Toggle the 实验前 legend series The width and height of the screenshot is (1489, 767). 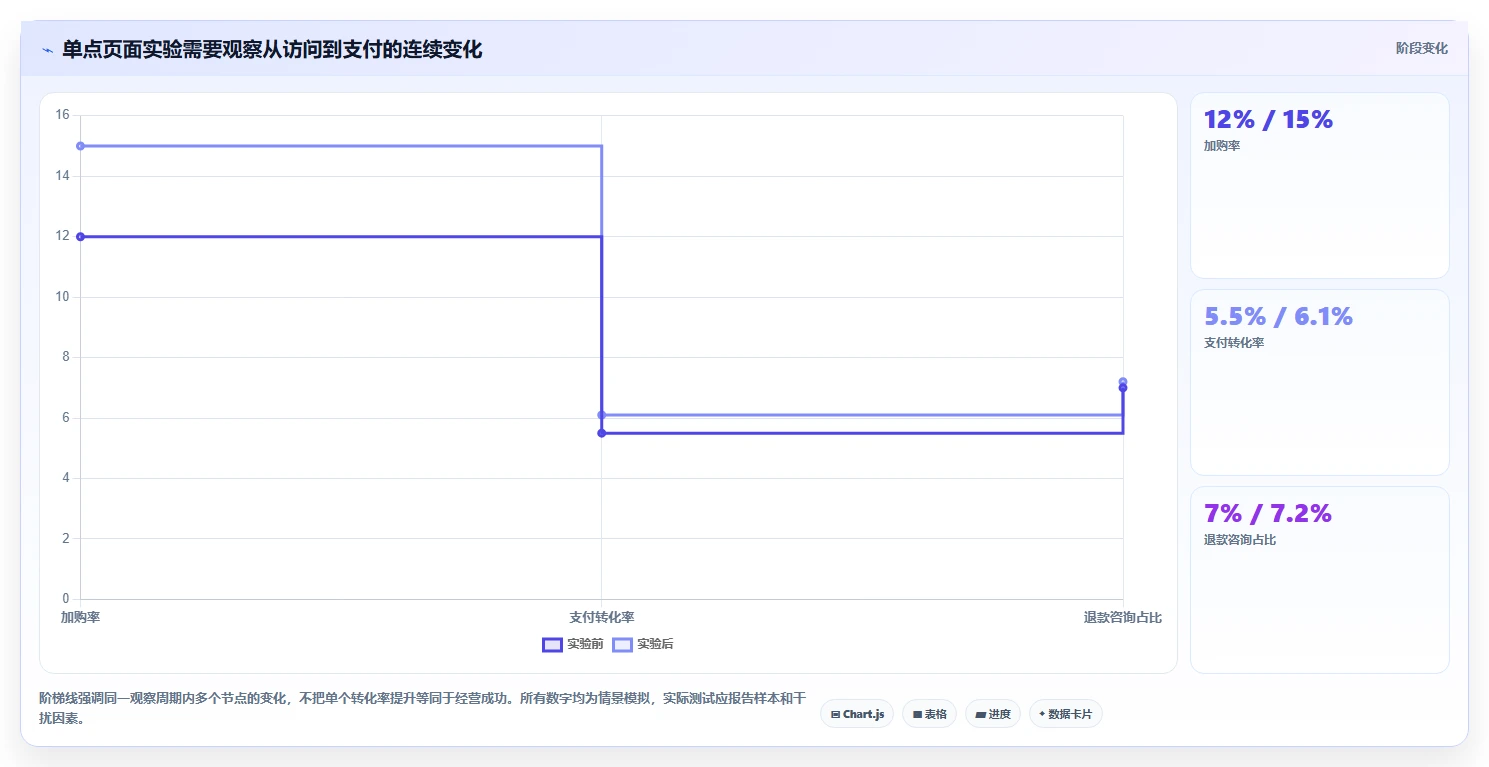coord(573,644)
